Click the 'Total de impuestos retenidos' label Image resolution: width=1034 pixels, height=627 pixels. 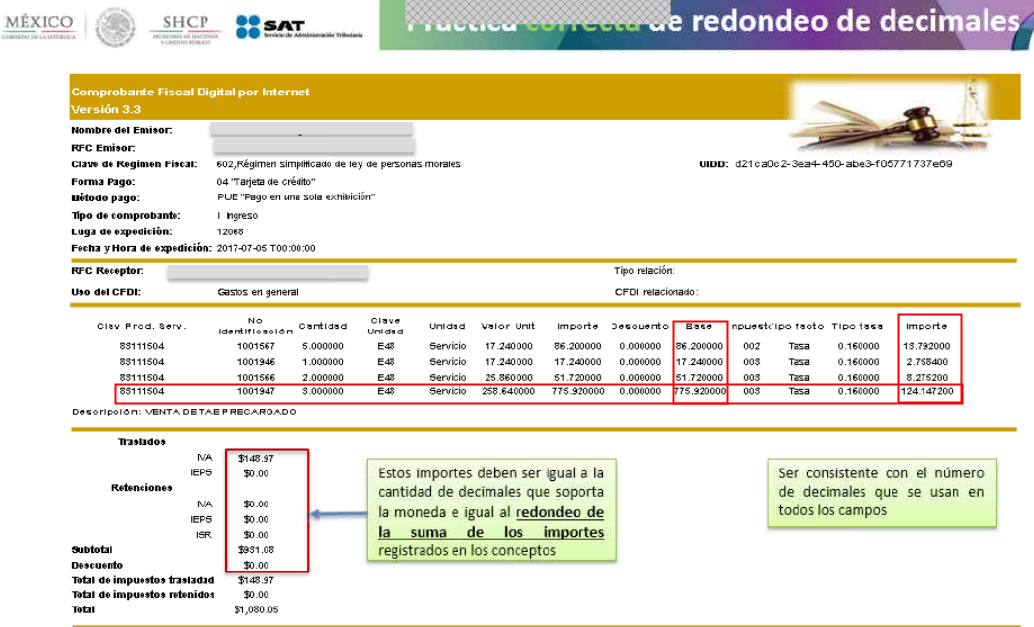click(x=142, y=595)
